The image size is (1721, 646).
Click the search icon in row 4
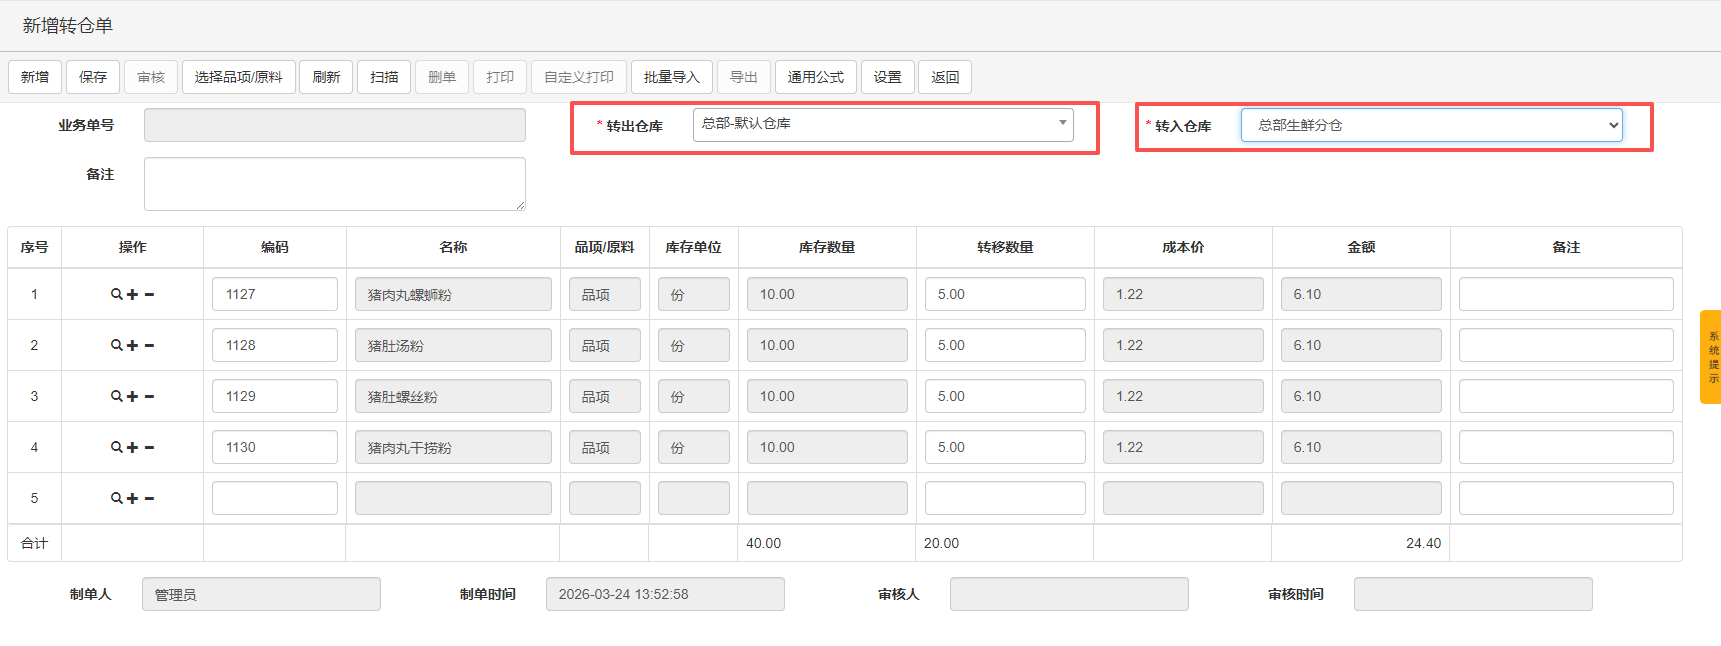117,447
